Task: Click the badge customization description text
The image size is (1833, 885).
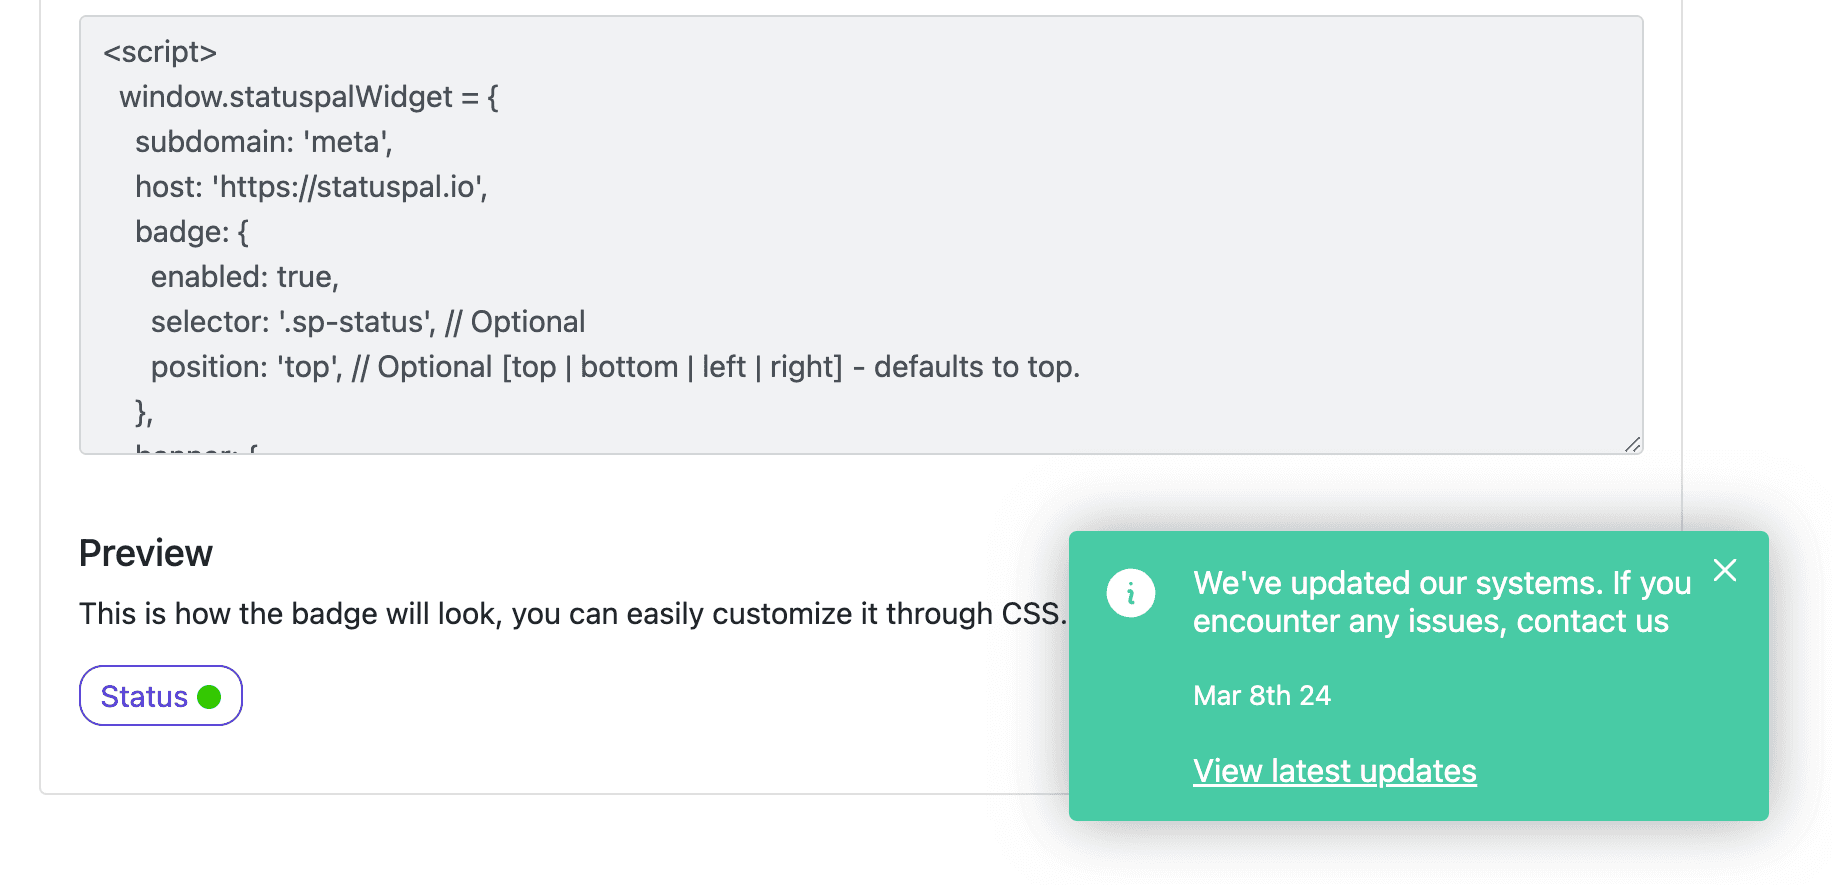Action: pyautogui.click(x=573, y=613)
